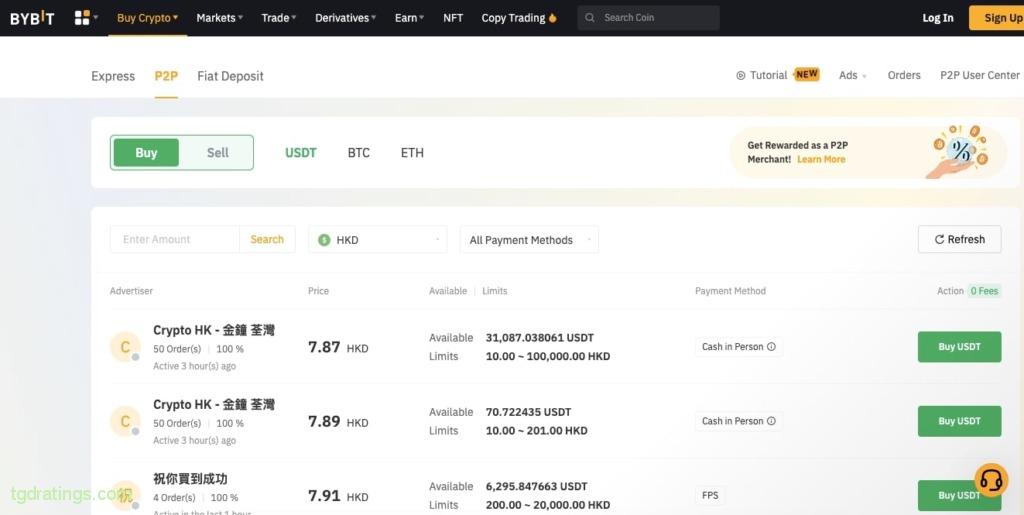Click limits 10.00 ~ 201.00 HKD
The width and height of the screenshot is (1024, 515).
point(536,431)
